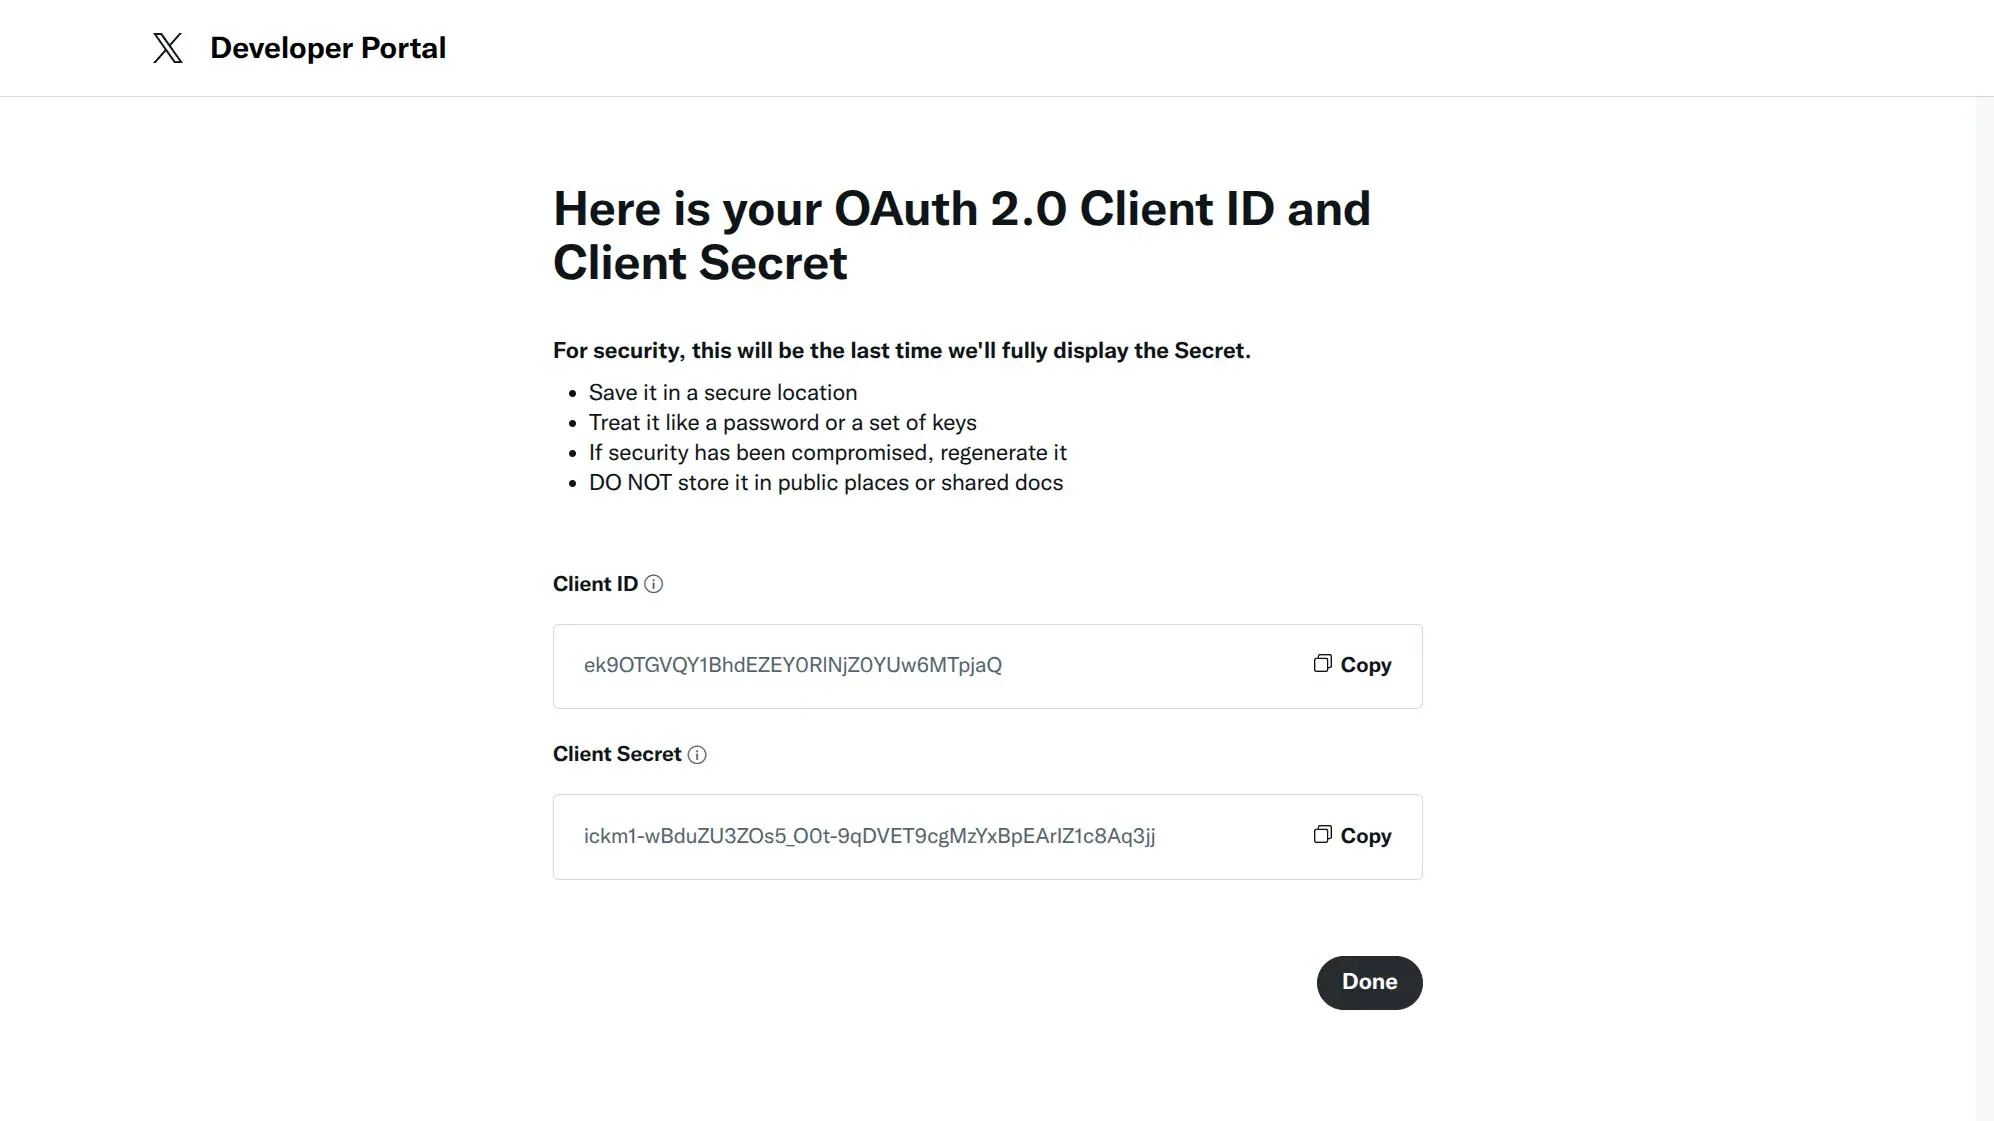The height and width of the screenshot is (1121, 1994).
Task: Click the info icon beside Client ID
Action: [653, 584]
